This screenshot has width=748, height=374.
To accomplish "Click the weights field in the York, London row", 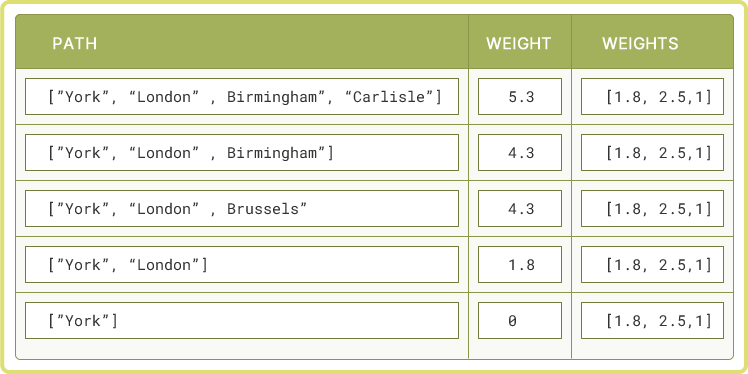I will coord(652,264).
